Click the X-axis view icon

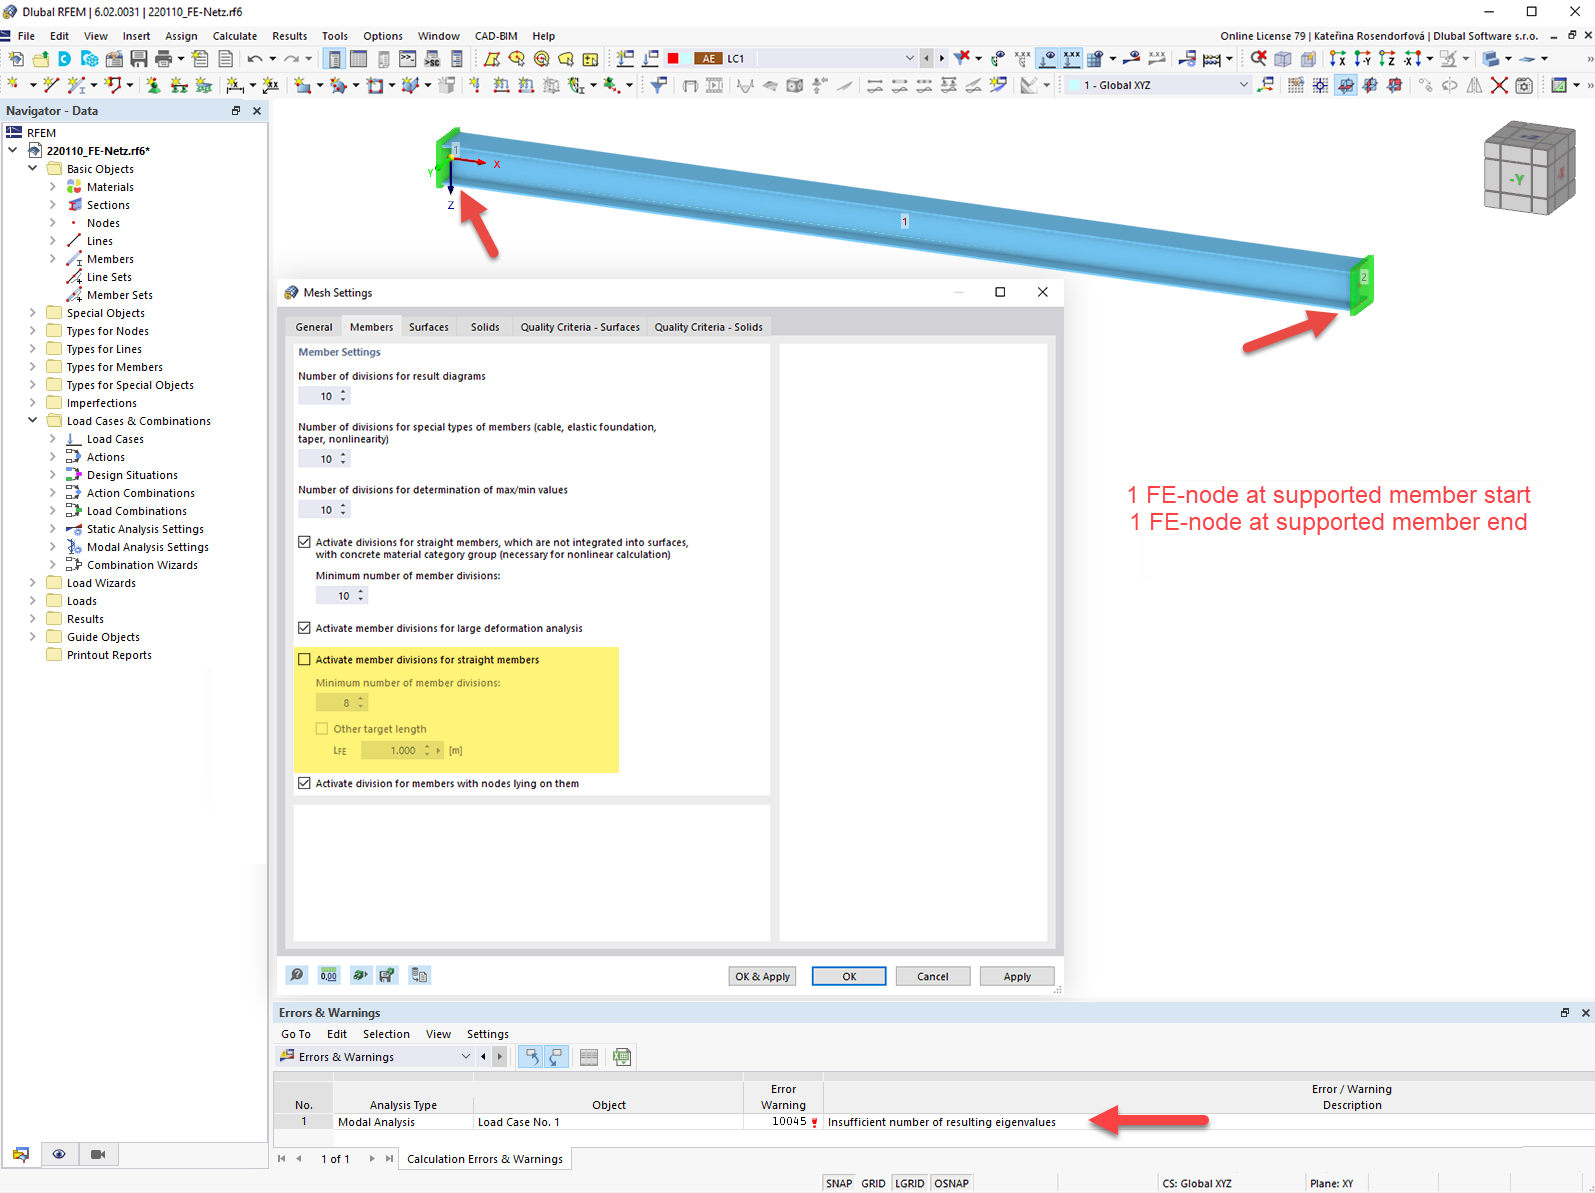(x=1338, y=59)
